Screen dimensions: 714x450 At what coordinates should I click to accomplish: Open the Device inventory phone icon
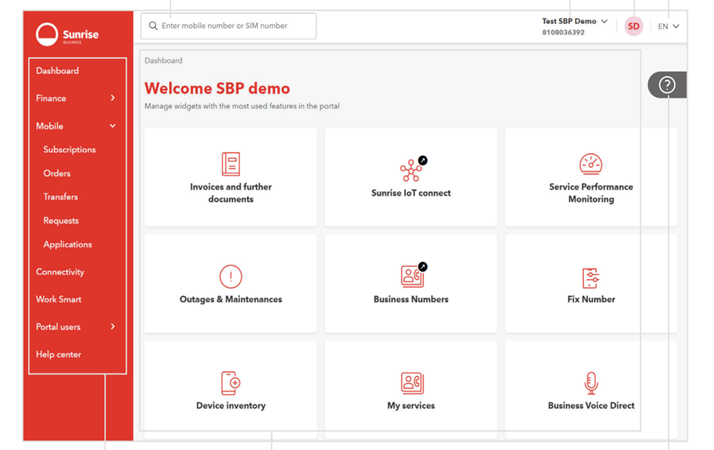[x=231, y=383]
